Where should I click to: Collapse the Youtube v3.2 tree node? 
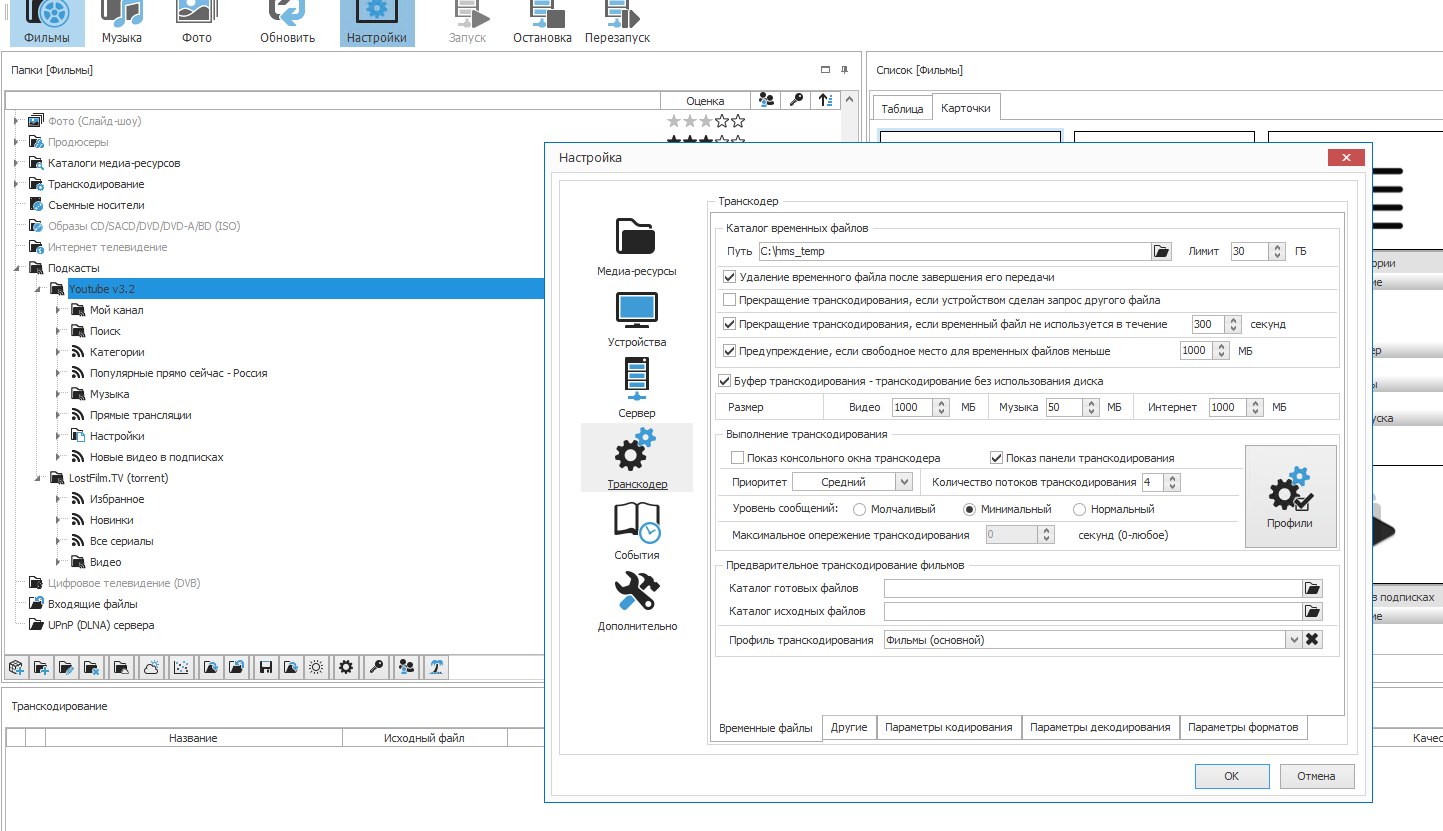pos(37,289)
